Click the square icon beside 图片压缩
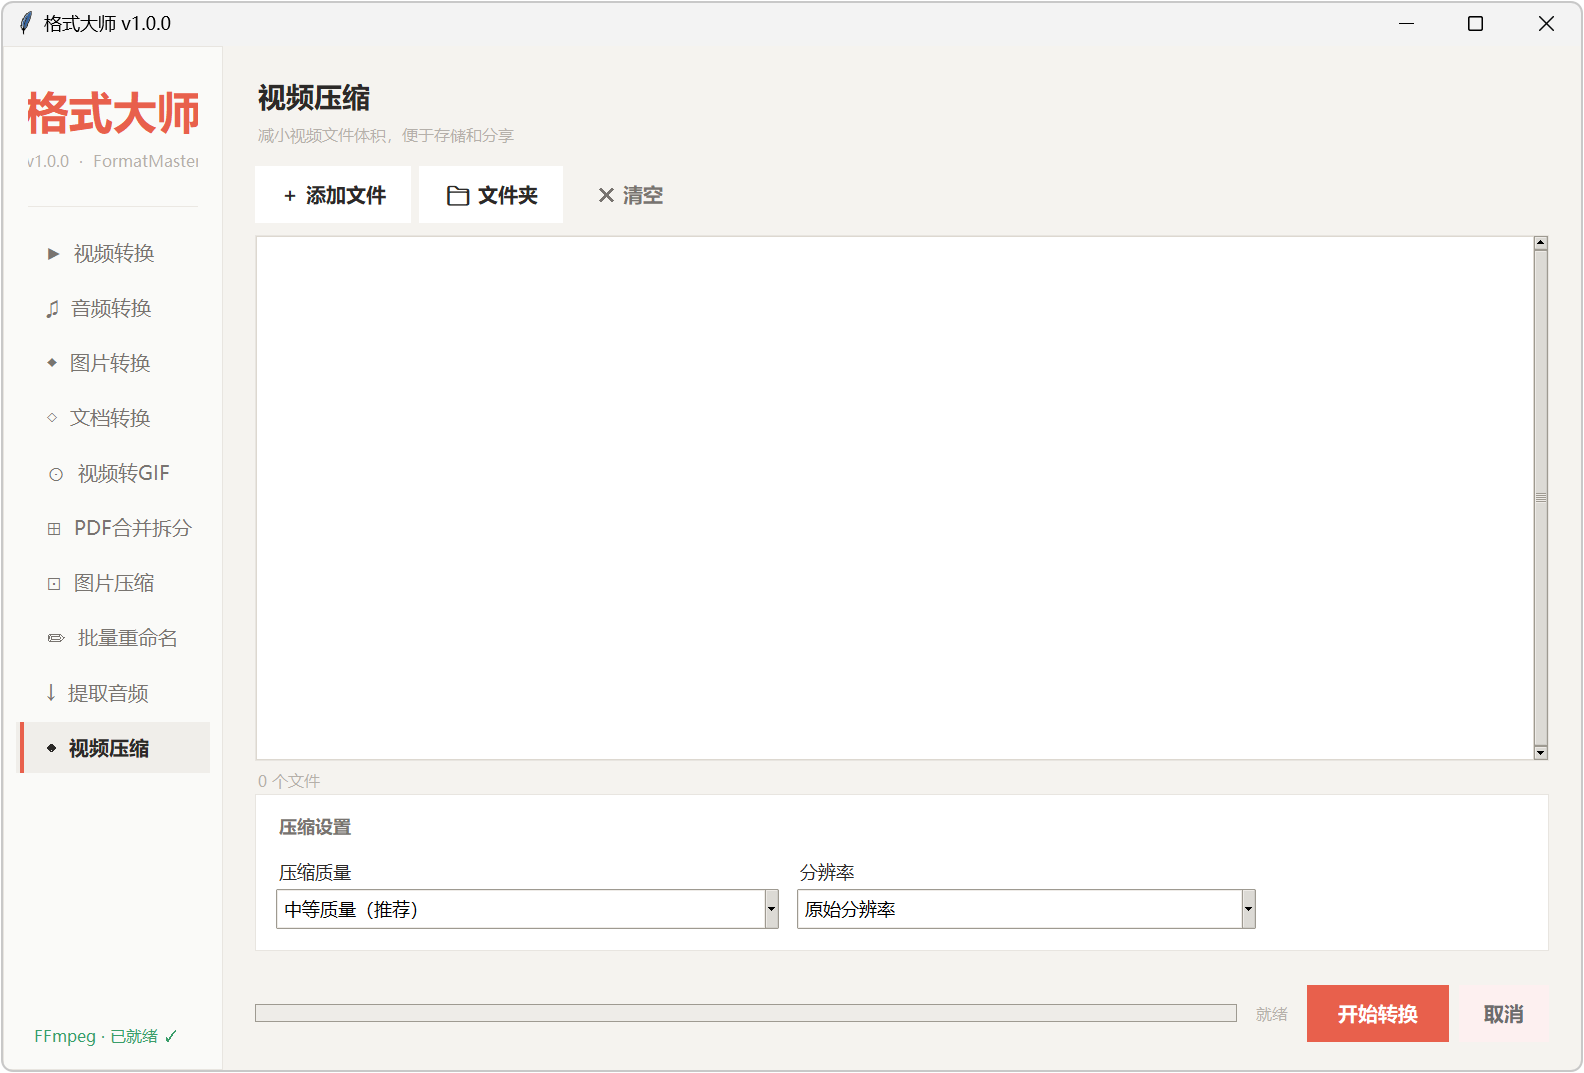Viewport: 1584px width, 1073px height. pos(54,584)
